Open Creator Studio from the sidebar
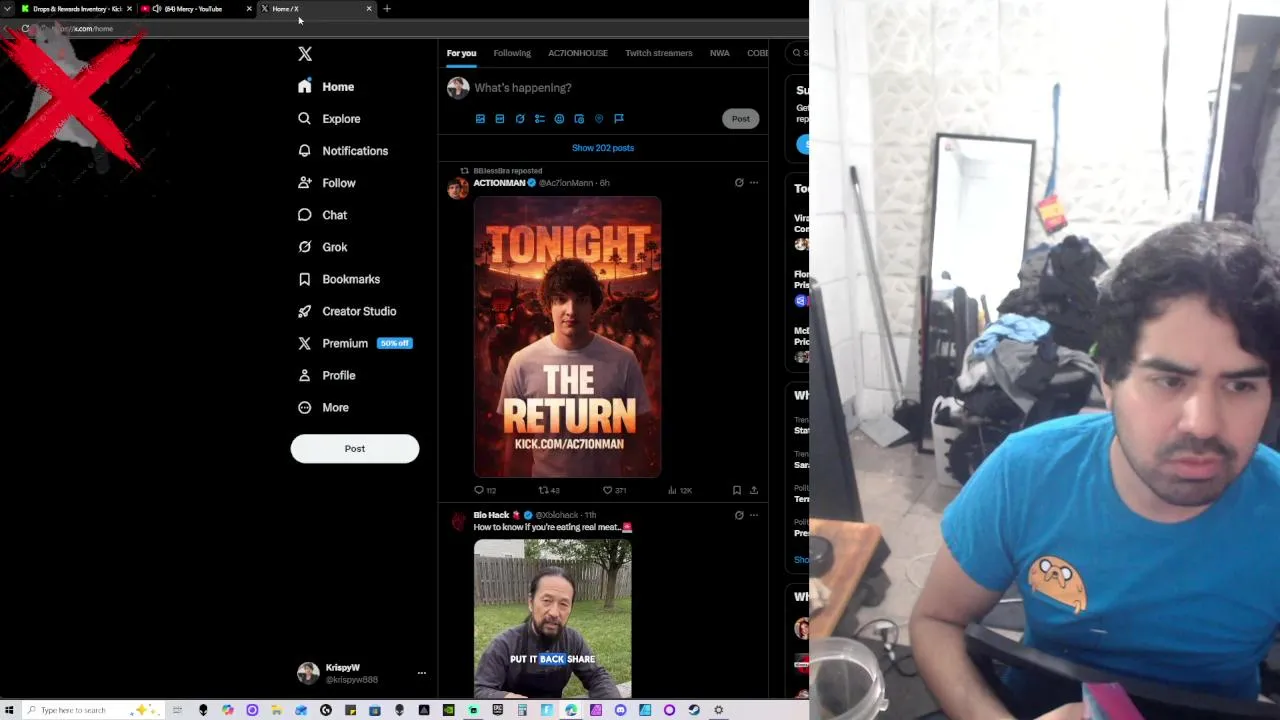Screen dimensions: 1280x720 pyautogui.click(x=347, y=311)
